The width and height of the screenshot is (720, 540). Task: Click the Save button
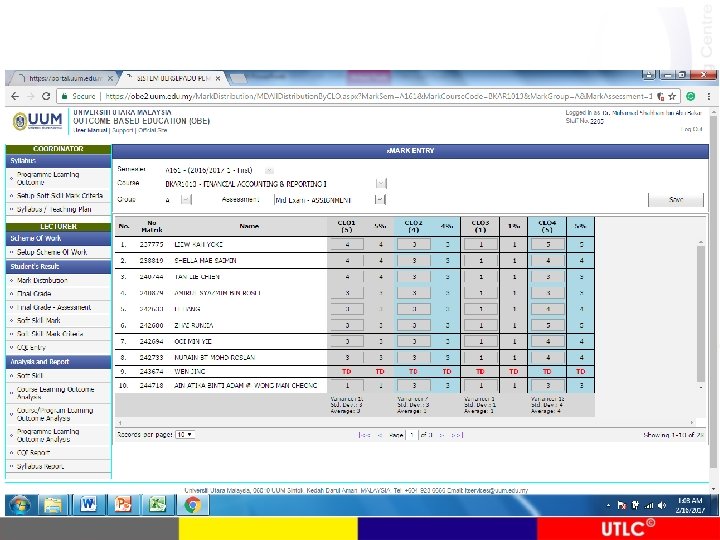(676, 200)
